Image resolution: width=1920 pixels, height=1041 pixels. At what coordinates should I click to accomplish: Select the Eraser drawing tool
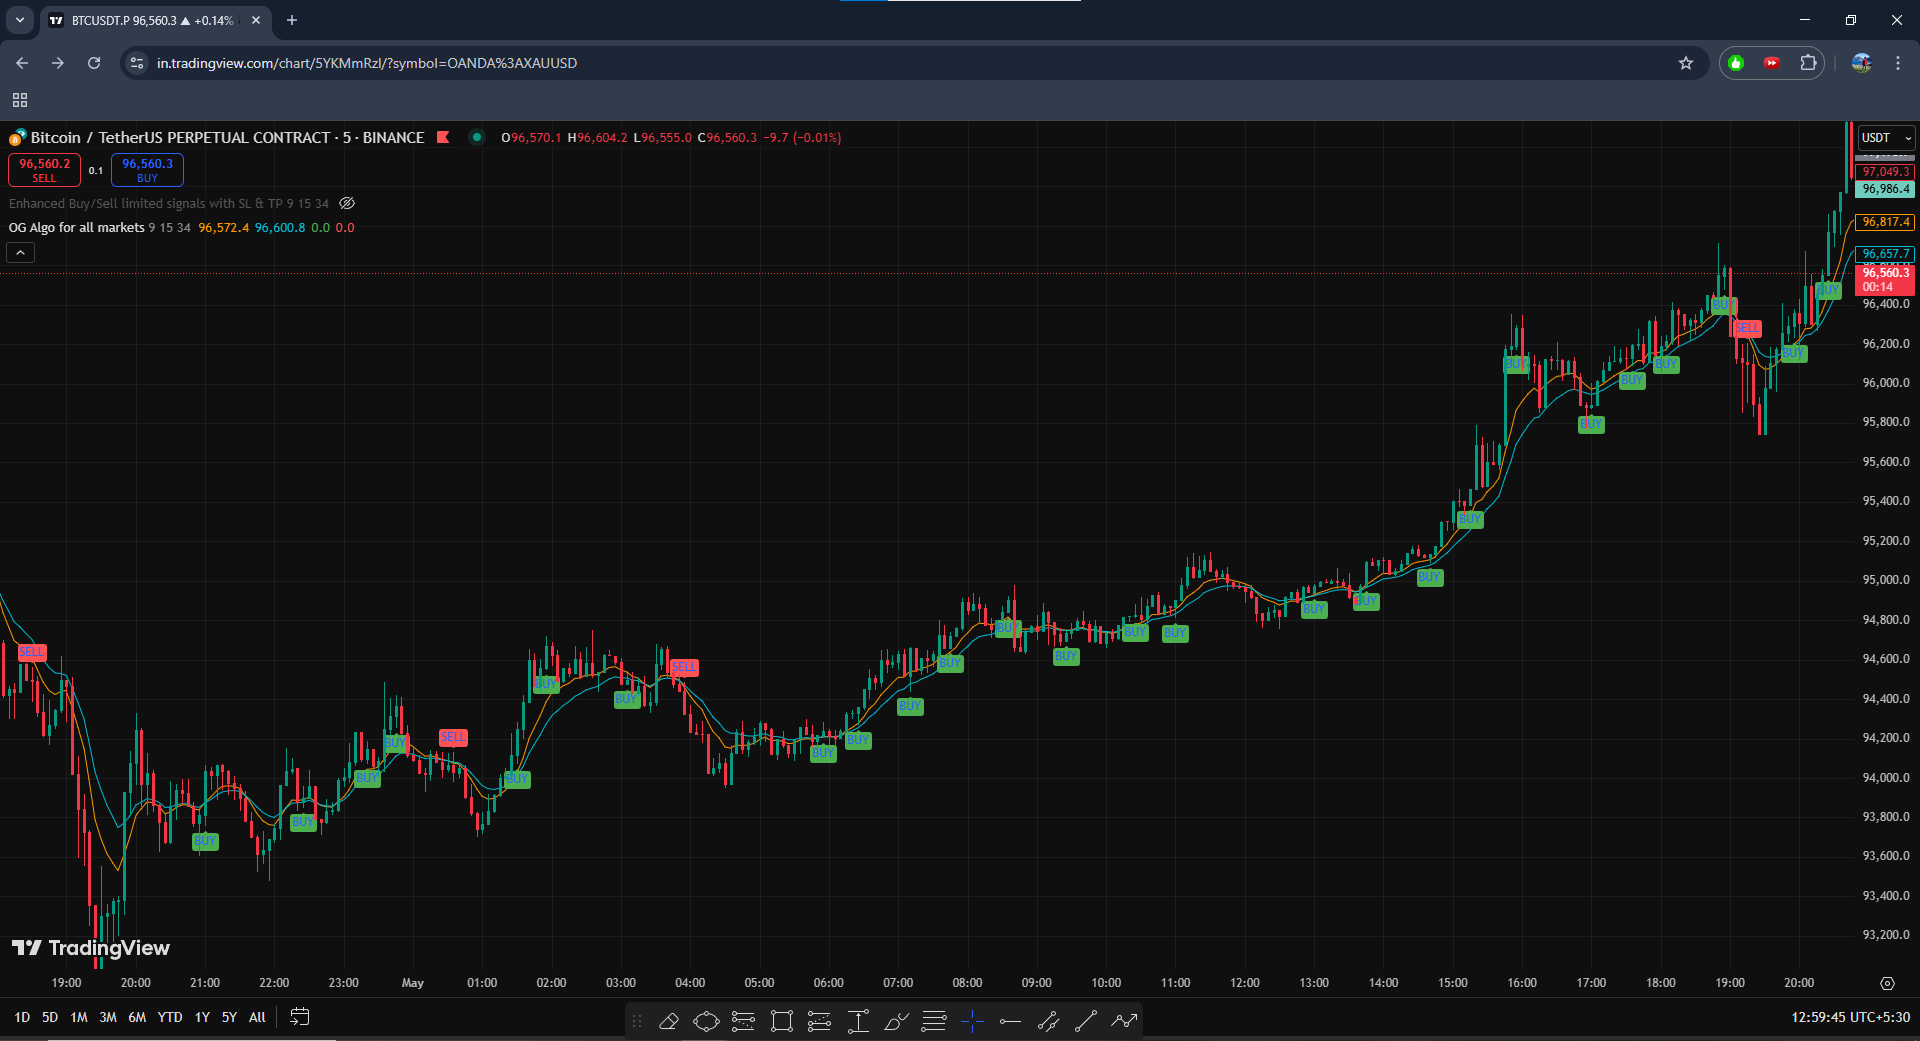669,1021
